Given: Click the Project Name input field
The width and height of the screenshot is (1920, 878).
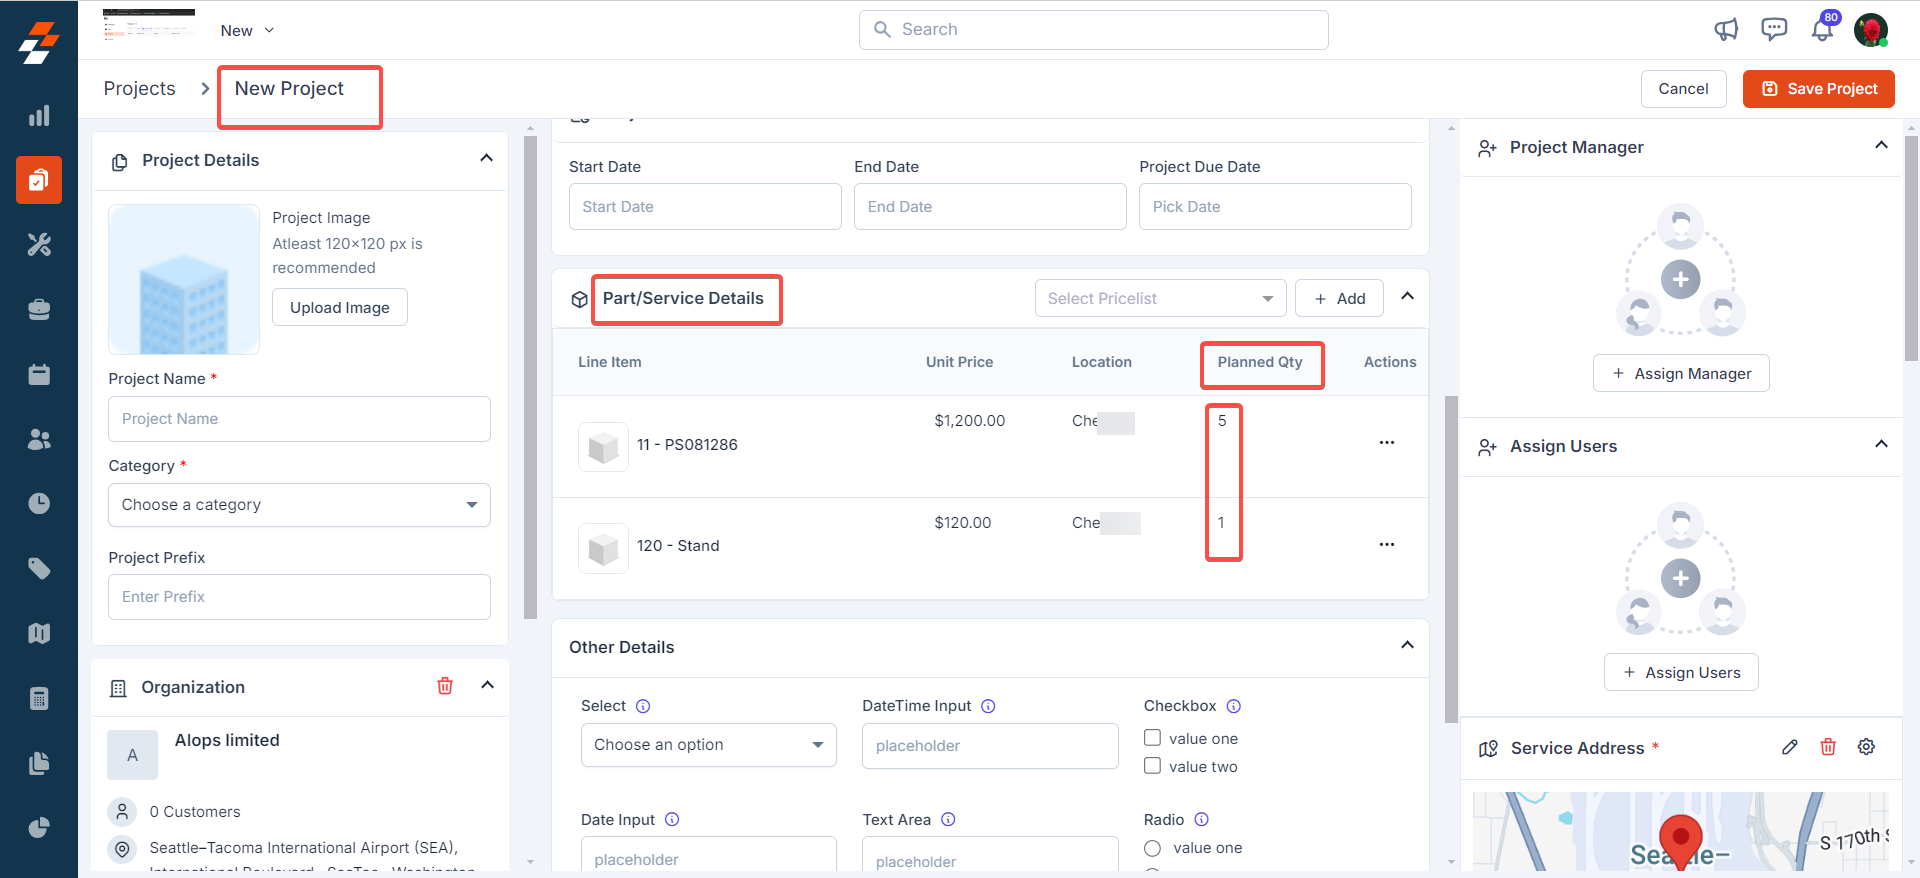Looking at the screenshot, I should click(299, 419).
